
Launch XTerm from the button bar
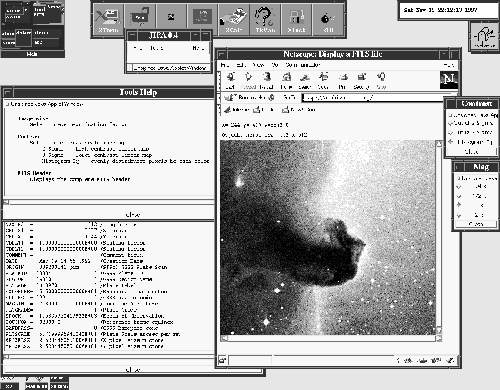point(108,19)
